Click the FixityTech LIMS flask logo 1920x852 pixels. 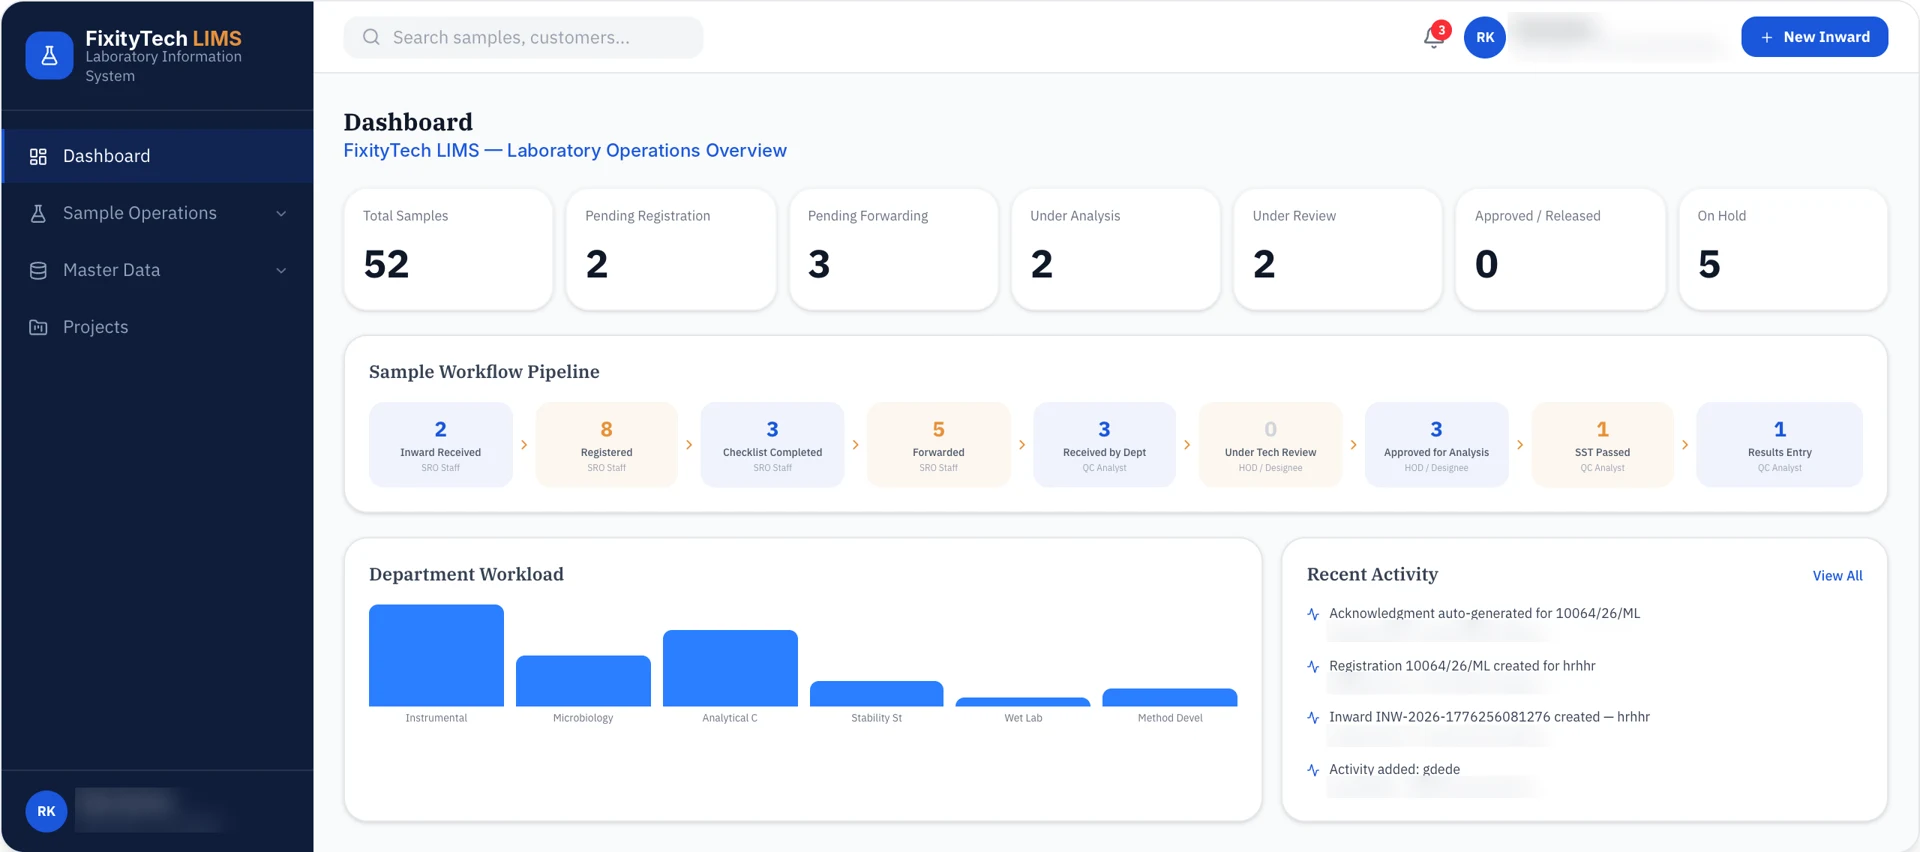pyautogui.click(x=49, y=56)
